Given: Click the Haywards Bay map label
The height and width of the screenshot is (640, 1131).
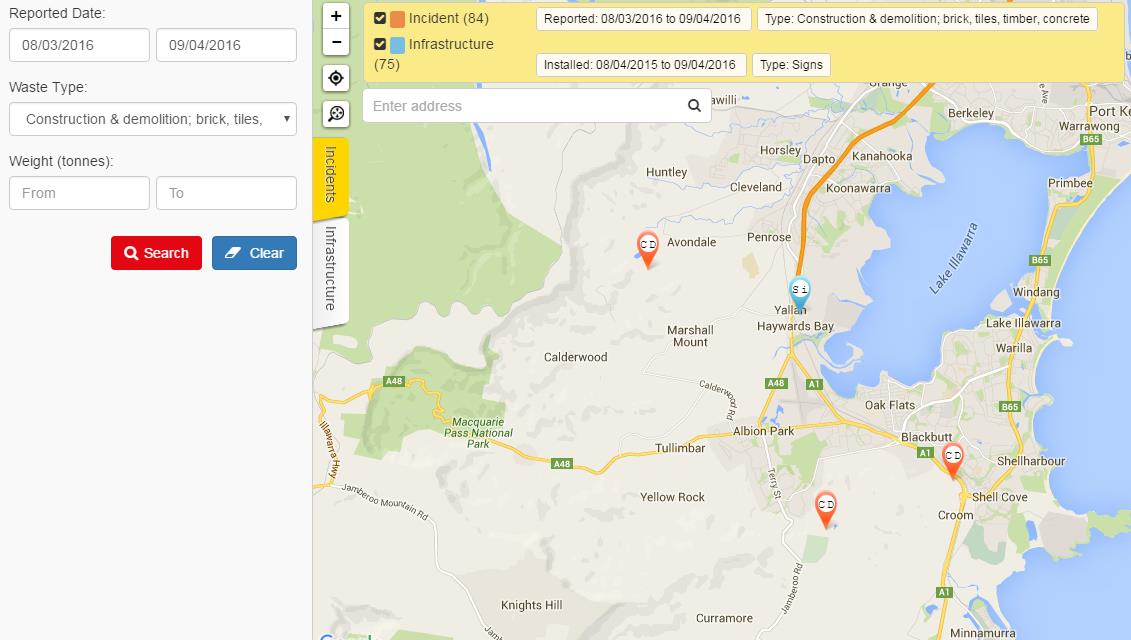Looking at the screenshot, I should pyautogui.click(x=795, y=326).
